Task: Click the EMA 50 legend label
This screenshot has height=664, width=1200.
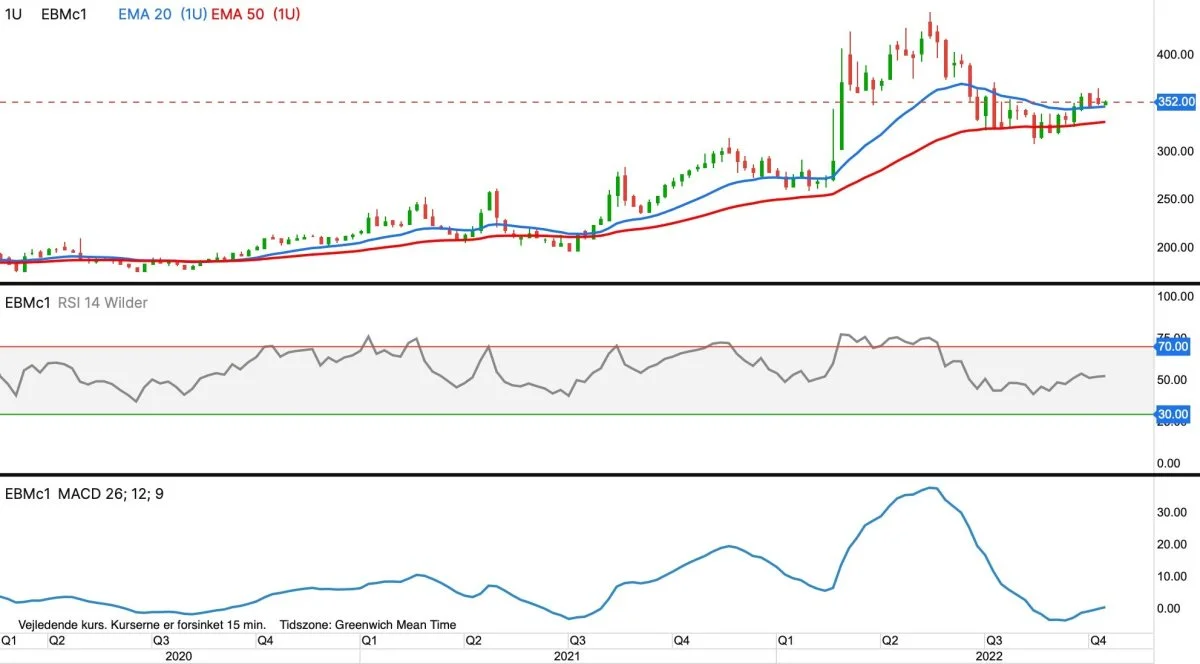Action: [x=256, y=14]
